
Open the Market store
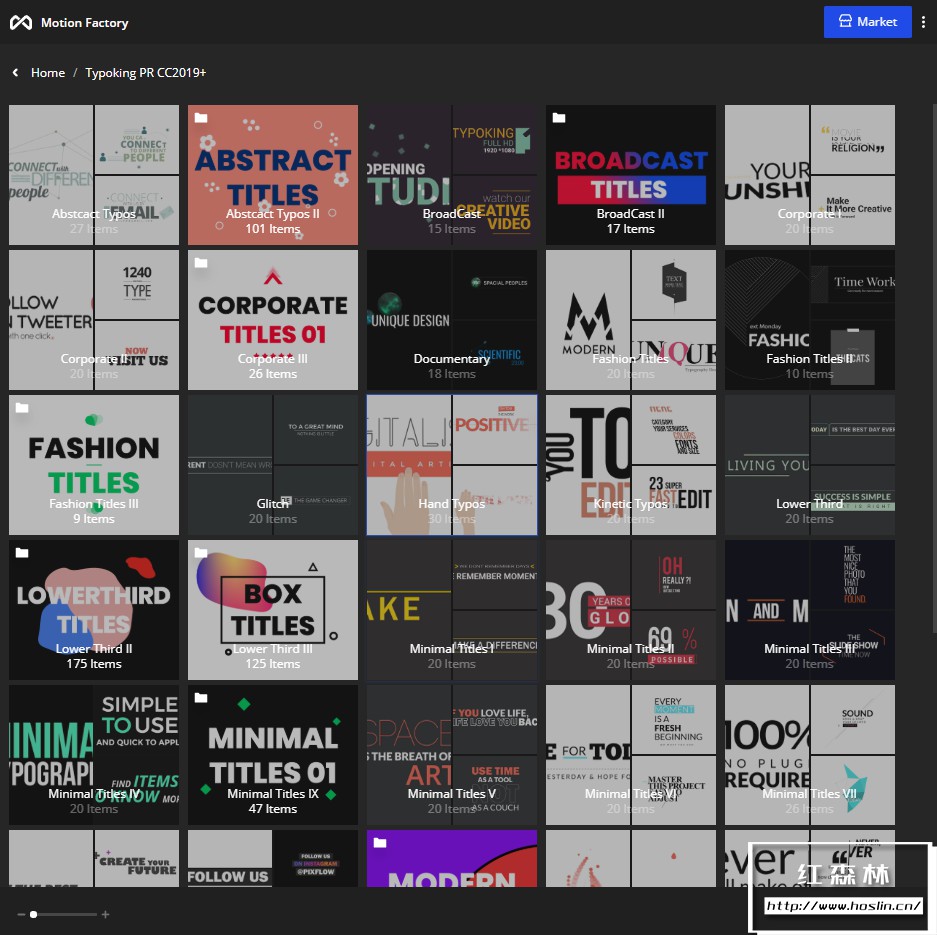click(868, 22)
